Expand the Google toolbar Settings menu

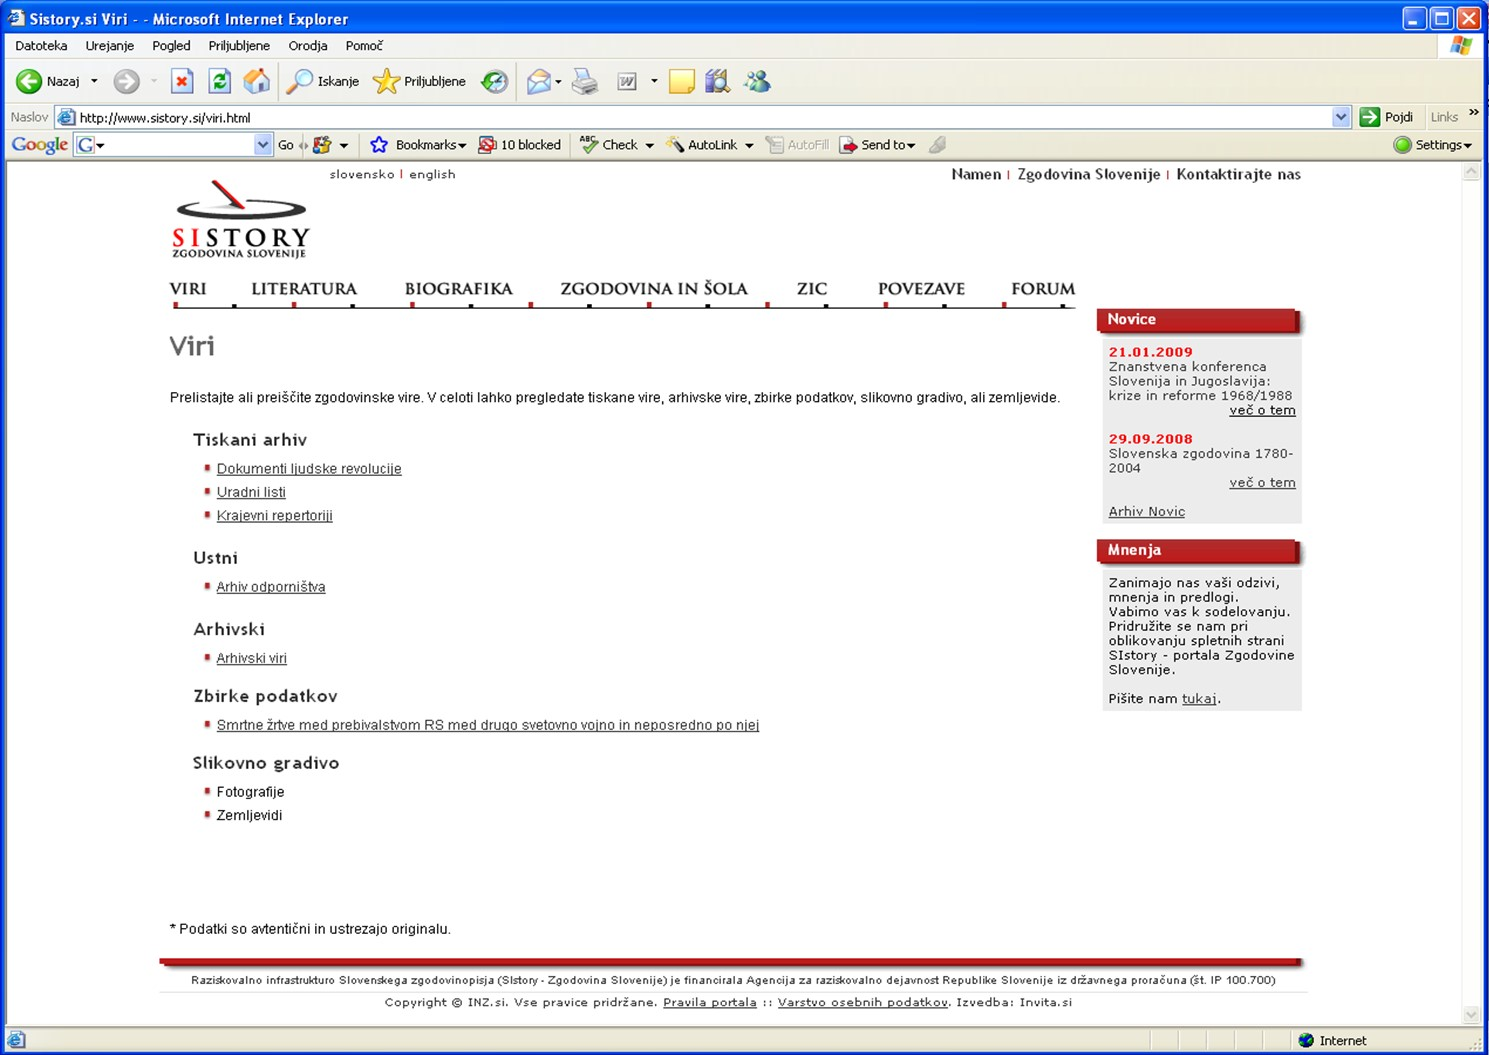1433,145
